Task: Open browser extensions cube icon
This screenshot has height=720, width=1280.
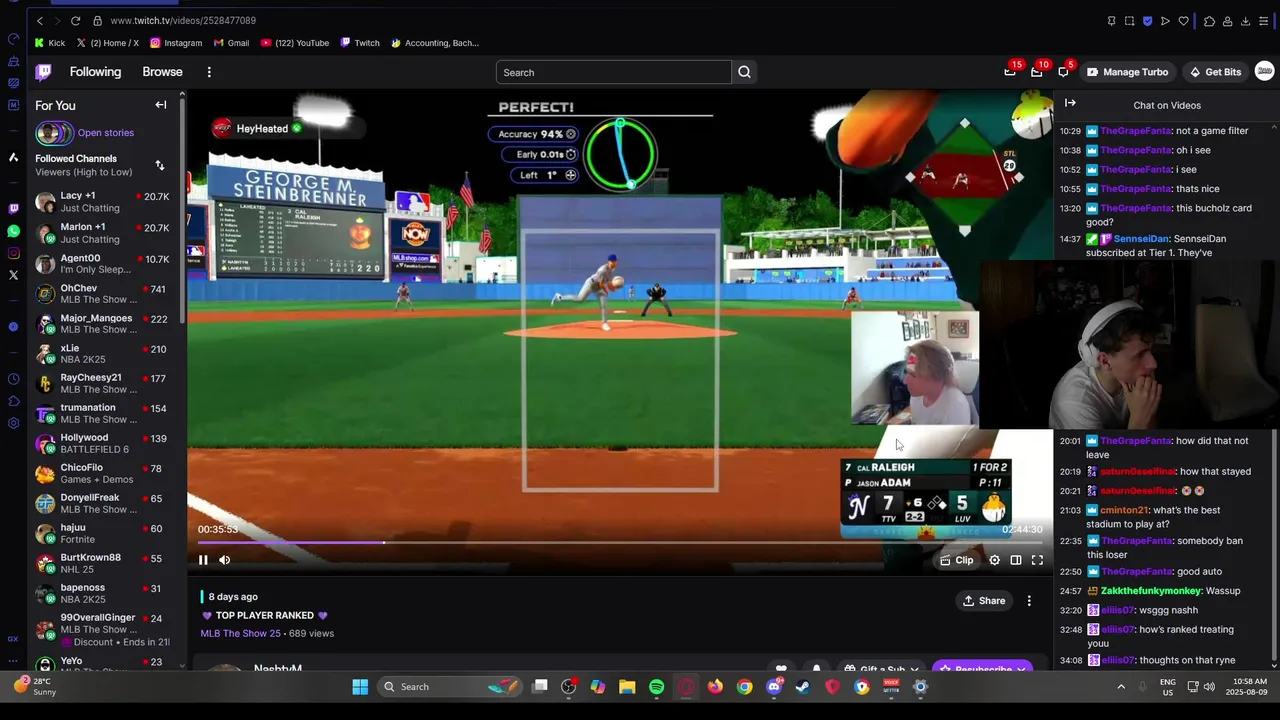Action: coord(1209,21)
